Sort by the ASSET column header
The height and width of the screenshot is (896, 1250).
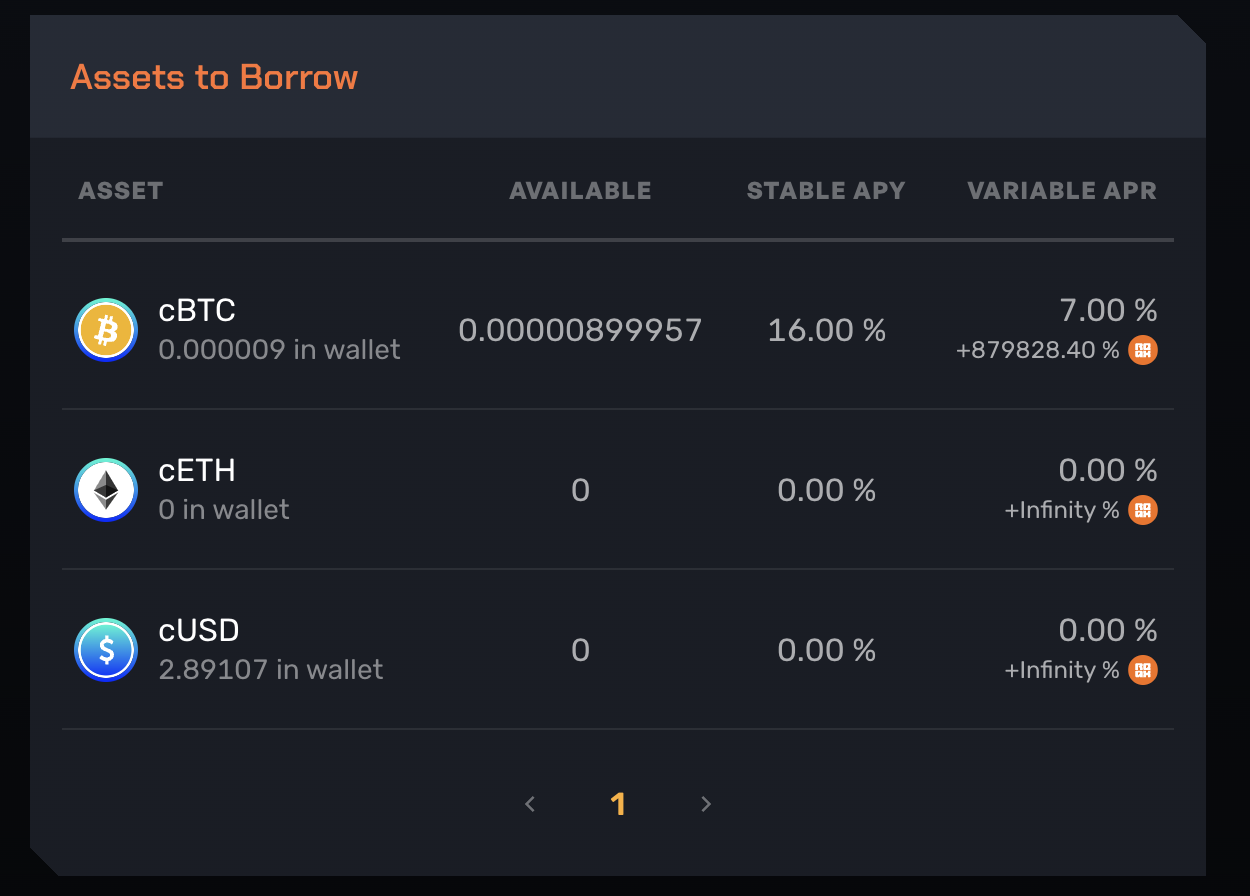(x=121, y=191)
